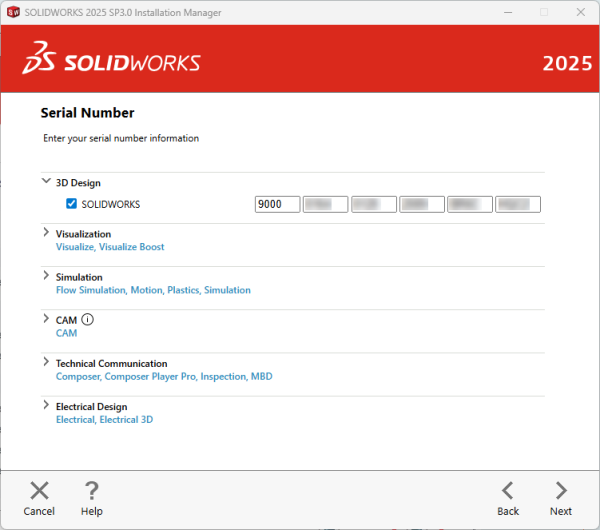This screenshot has height=530, width=600.
Task: Click the fifth serial number field
Action: point(470,204)
